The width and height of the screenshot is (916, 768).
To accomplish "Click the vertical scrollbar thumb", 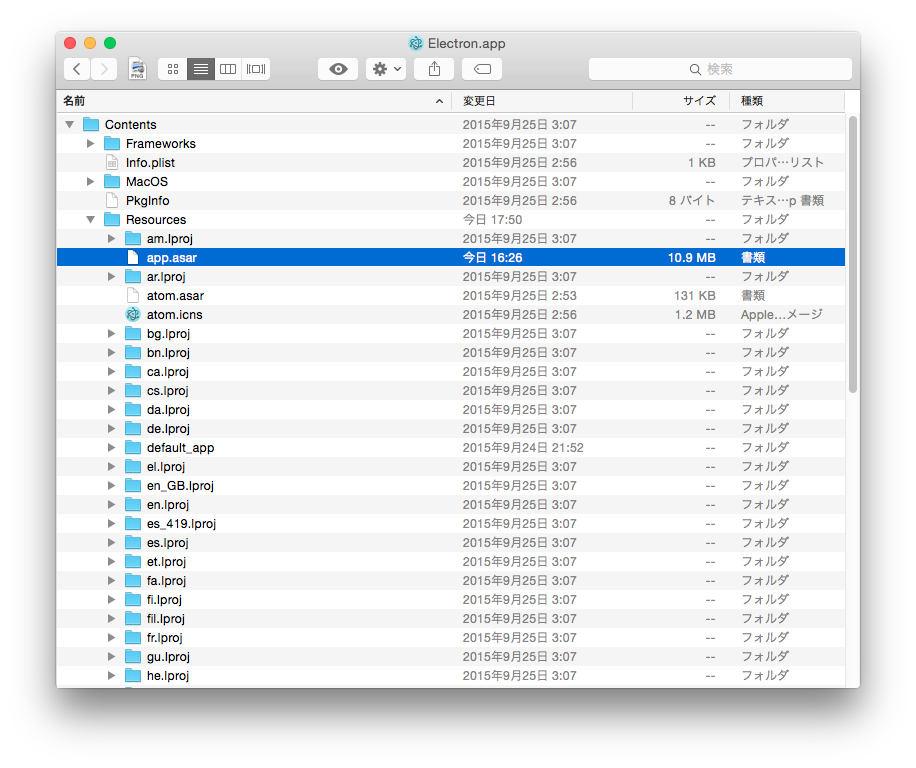I will [x=852, y=254].
